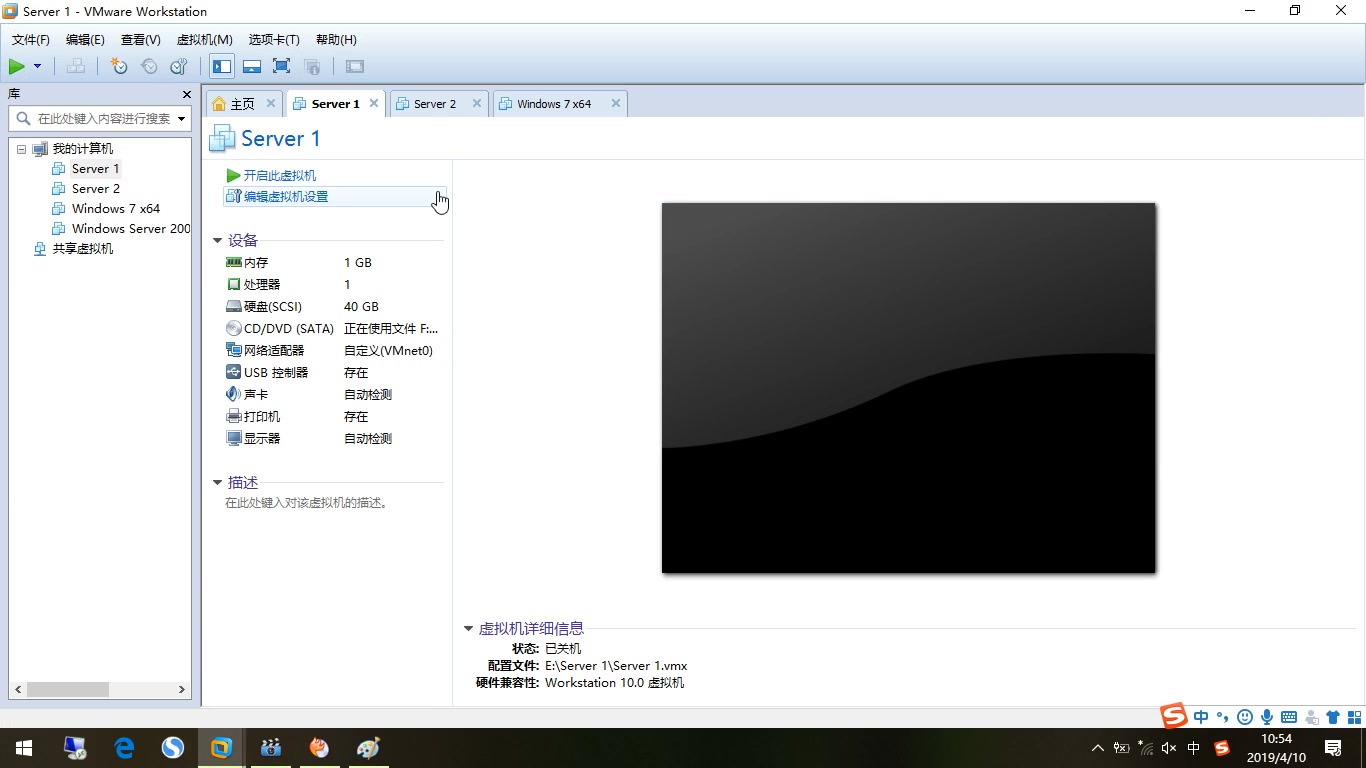Open the Sogou soft keyboard icon
This screenshot has height=768, width=1366.
(1289, 717)
